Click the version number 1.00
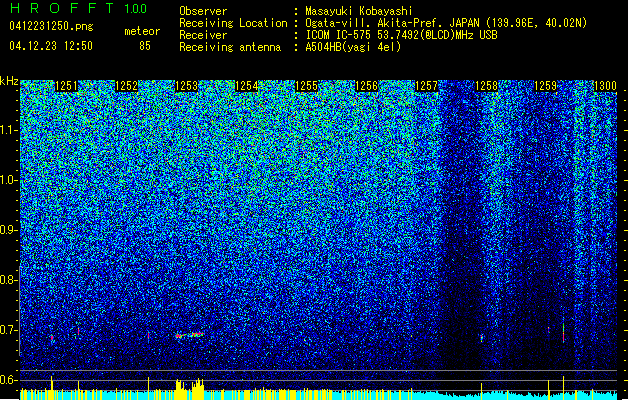Viewport: 629px width, 400px height. pos(136,9)
